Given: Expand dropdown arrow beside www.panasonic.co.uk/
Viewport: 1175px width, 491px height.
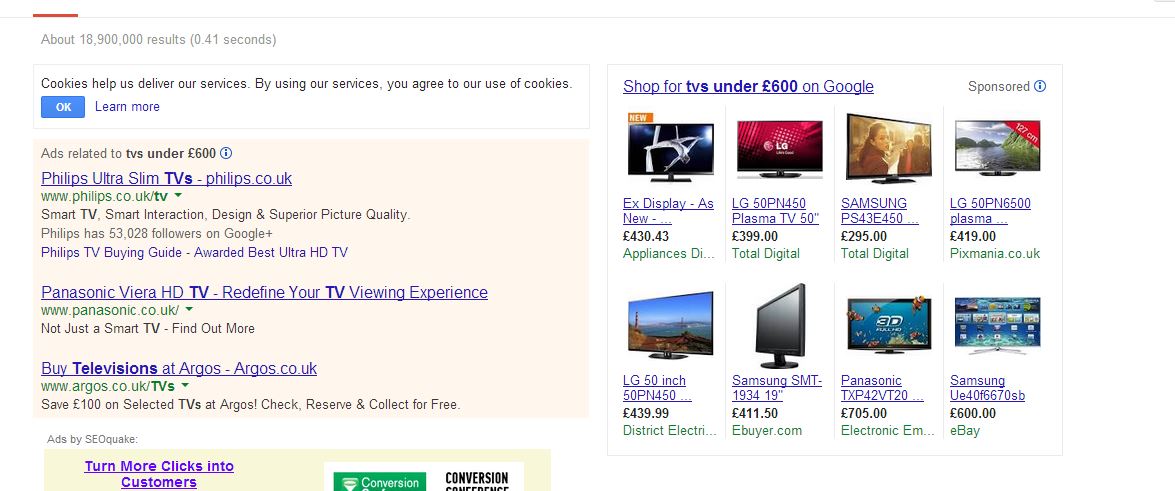Looking at the screenshot, I should [x=189, y=309].
